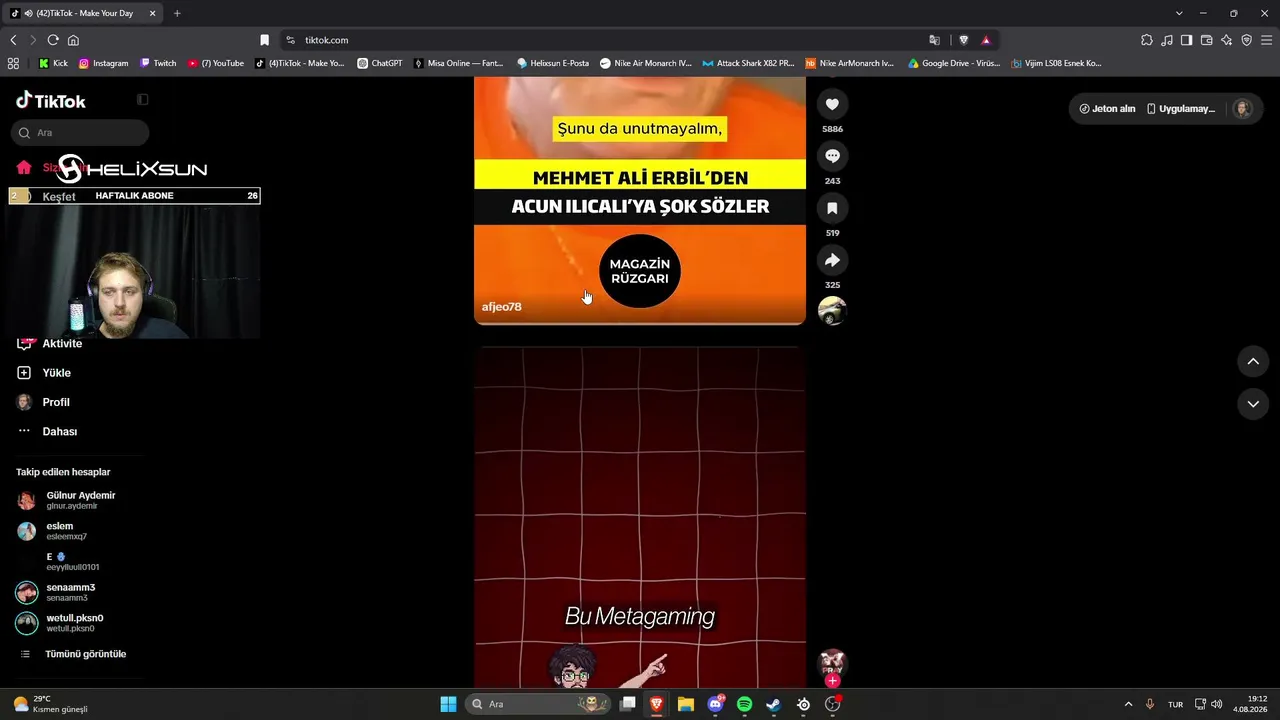Open the car avatar sound icon
1280x720 pixels.
[x=832, y=311]
